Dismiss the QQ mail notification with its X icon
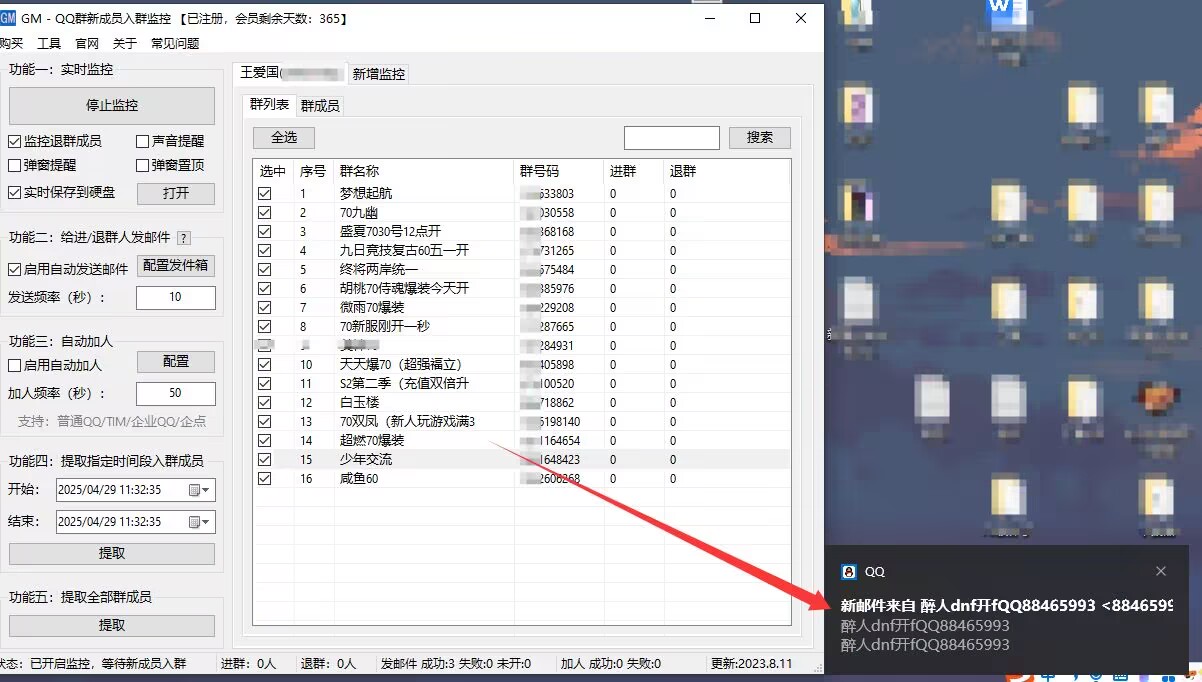Viewport: 1202px width, 682px height. point(1160,570)
